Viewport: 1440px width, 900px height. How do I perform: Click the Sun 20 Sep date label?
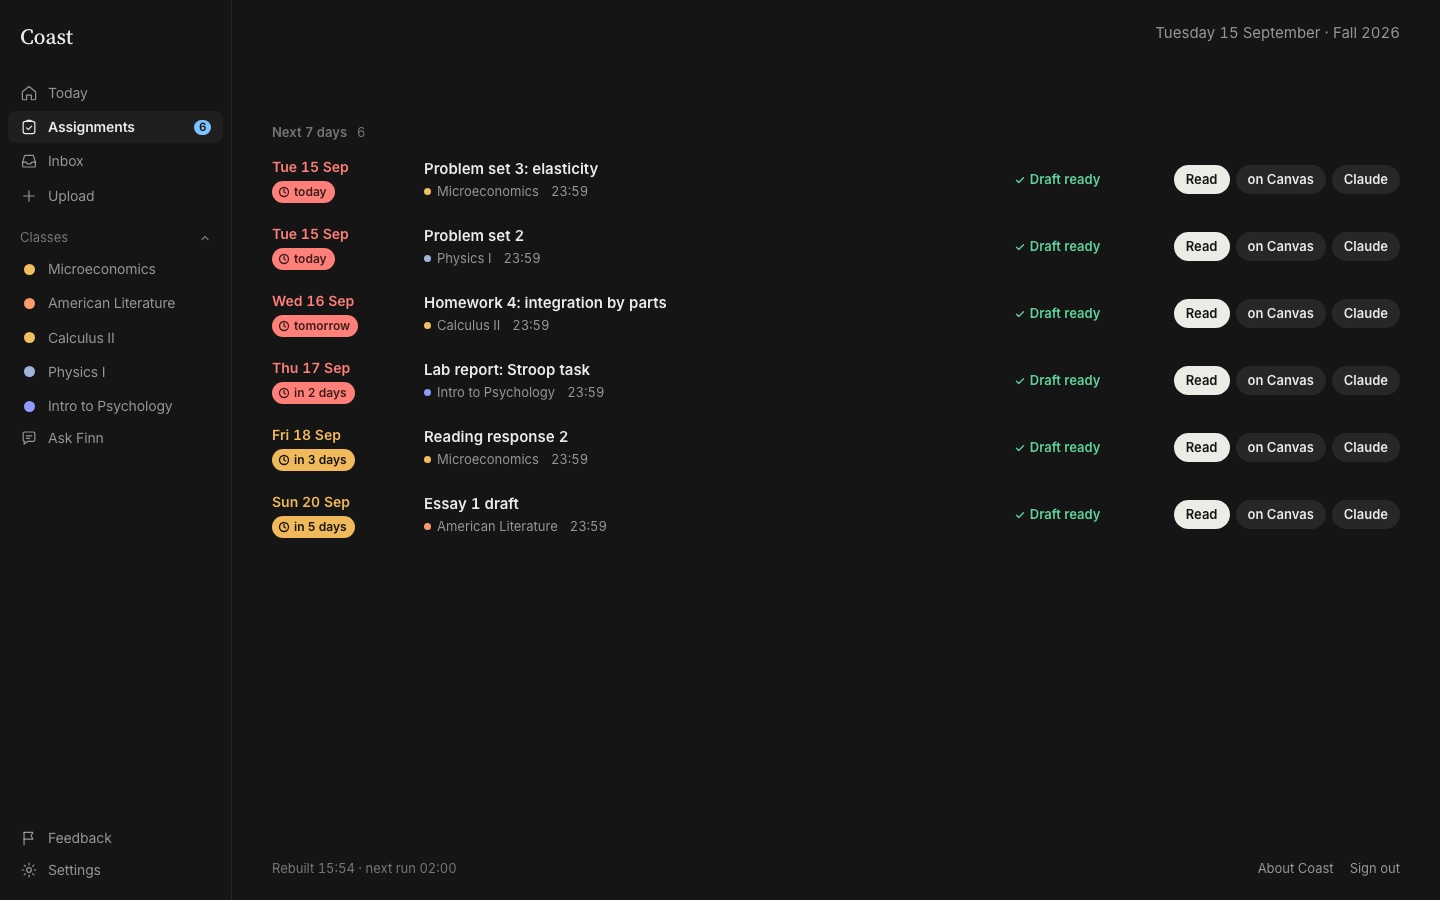[311, 502]
